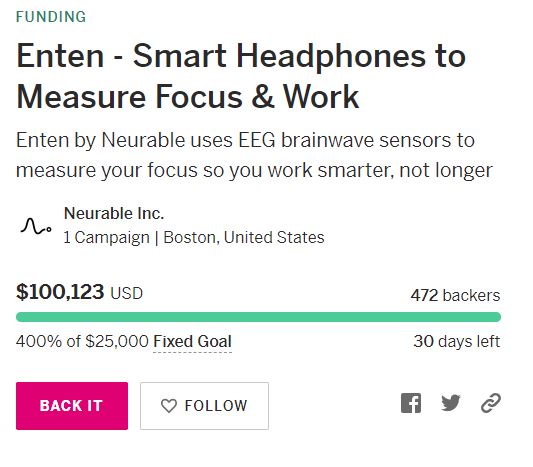Click the 30 days left text
The width and height of the screenshot is (533, 467).
[457, 341]
